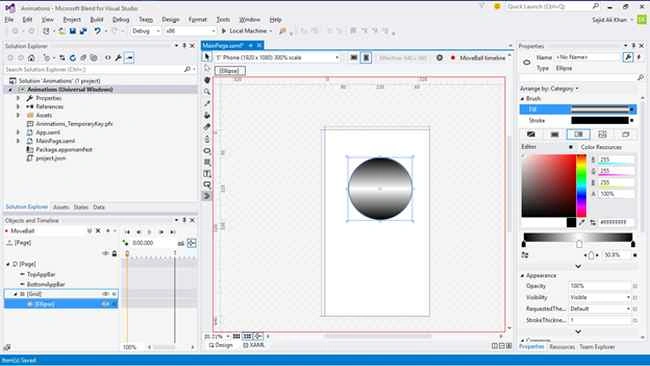
Task: Toggle recording indicator for MoveBall timeline
Action: click(x=453, y=58)
